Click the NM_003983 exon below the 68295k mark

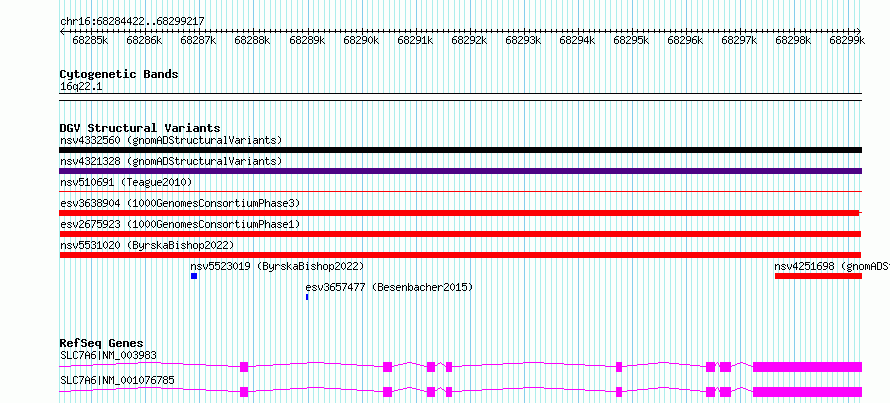coord(619,367)
